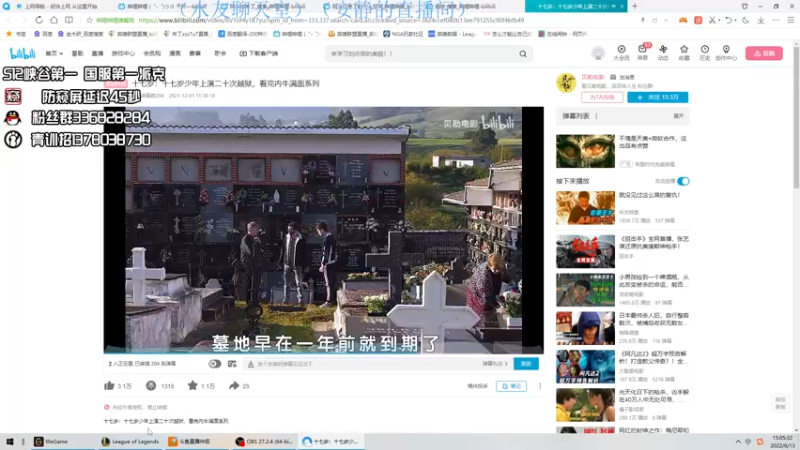Viewport: 800px width, 450px height.
Task: Click the Bilibili search input field
Action: [x=421, y=54]
